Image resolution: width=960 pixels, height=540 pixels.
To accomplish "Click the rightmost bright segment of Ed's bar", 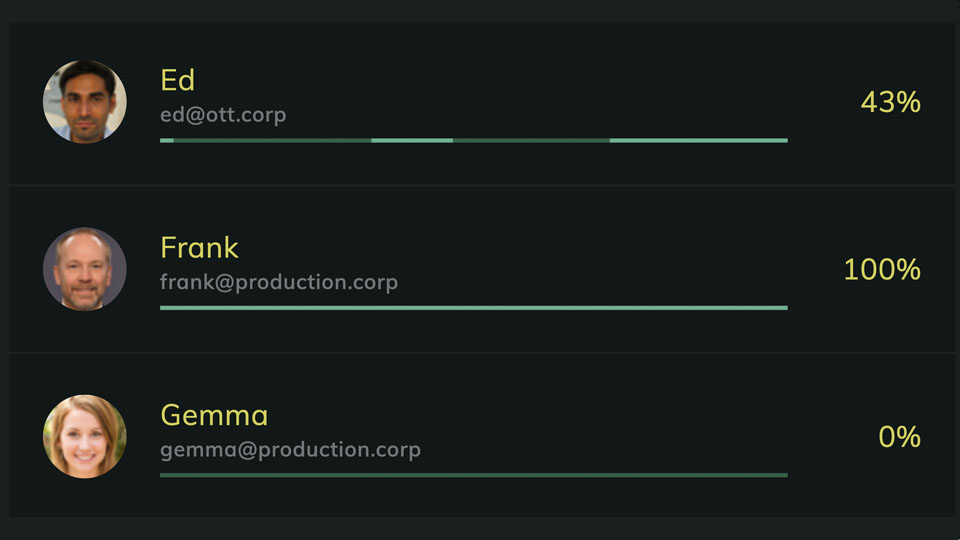I will (698, 141).
